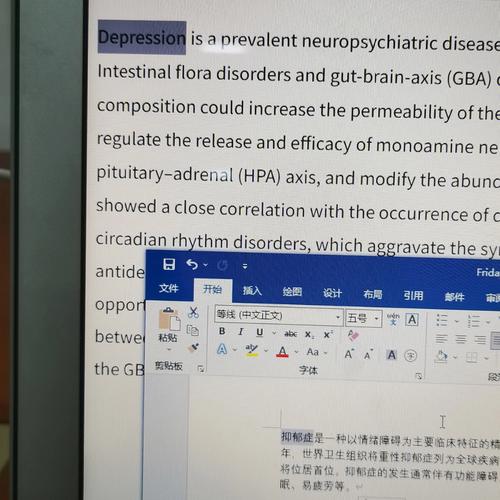Screen dimensions: 500x500
Task: Click the Cut scissors icon
Action: [193, 312]
